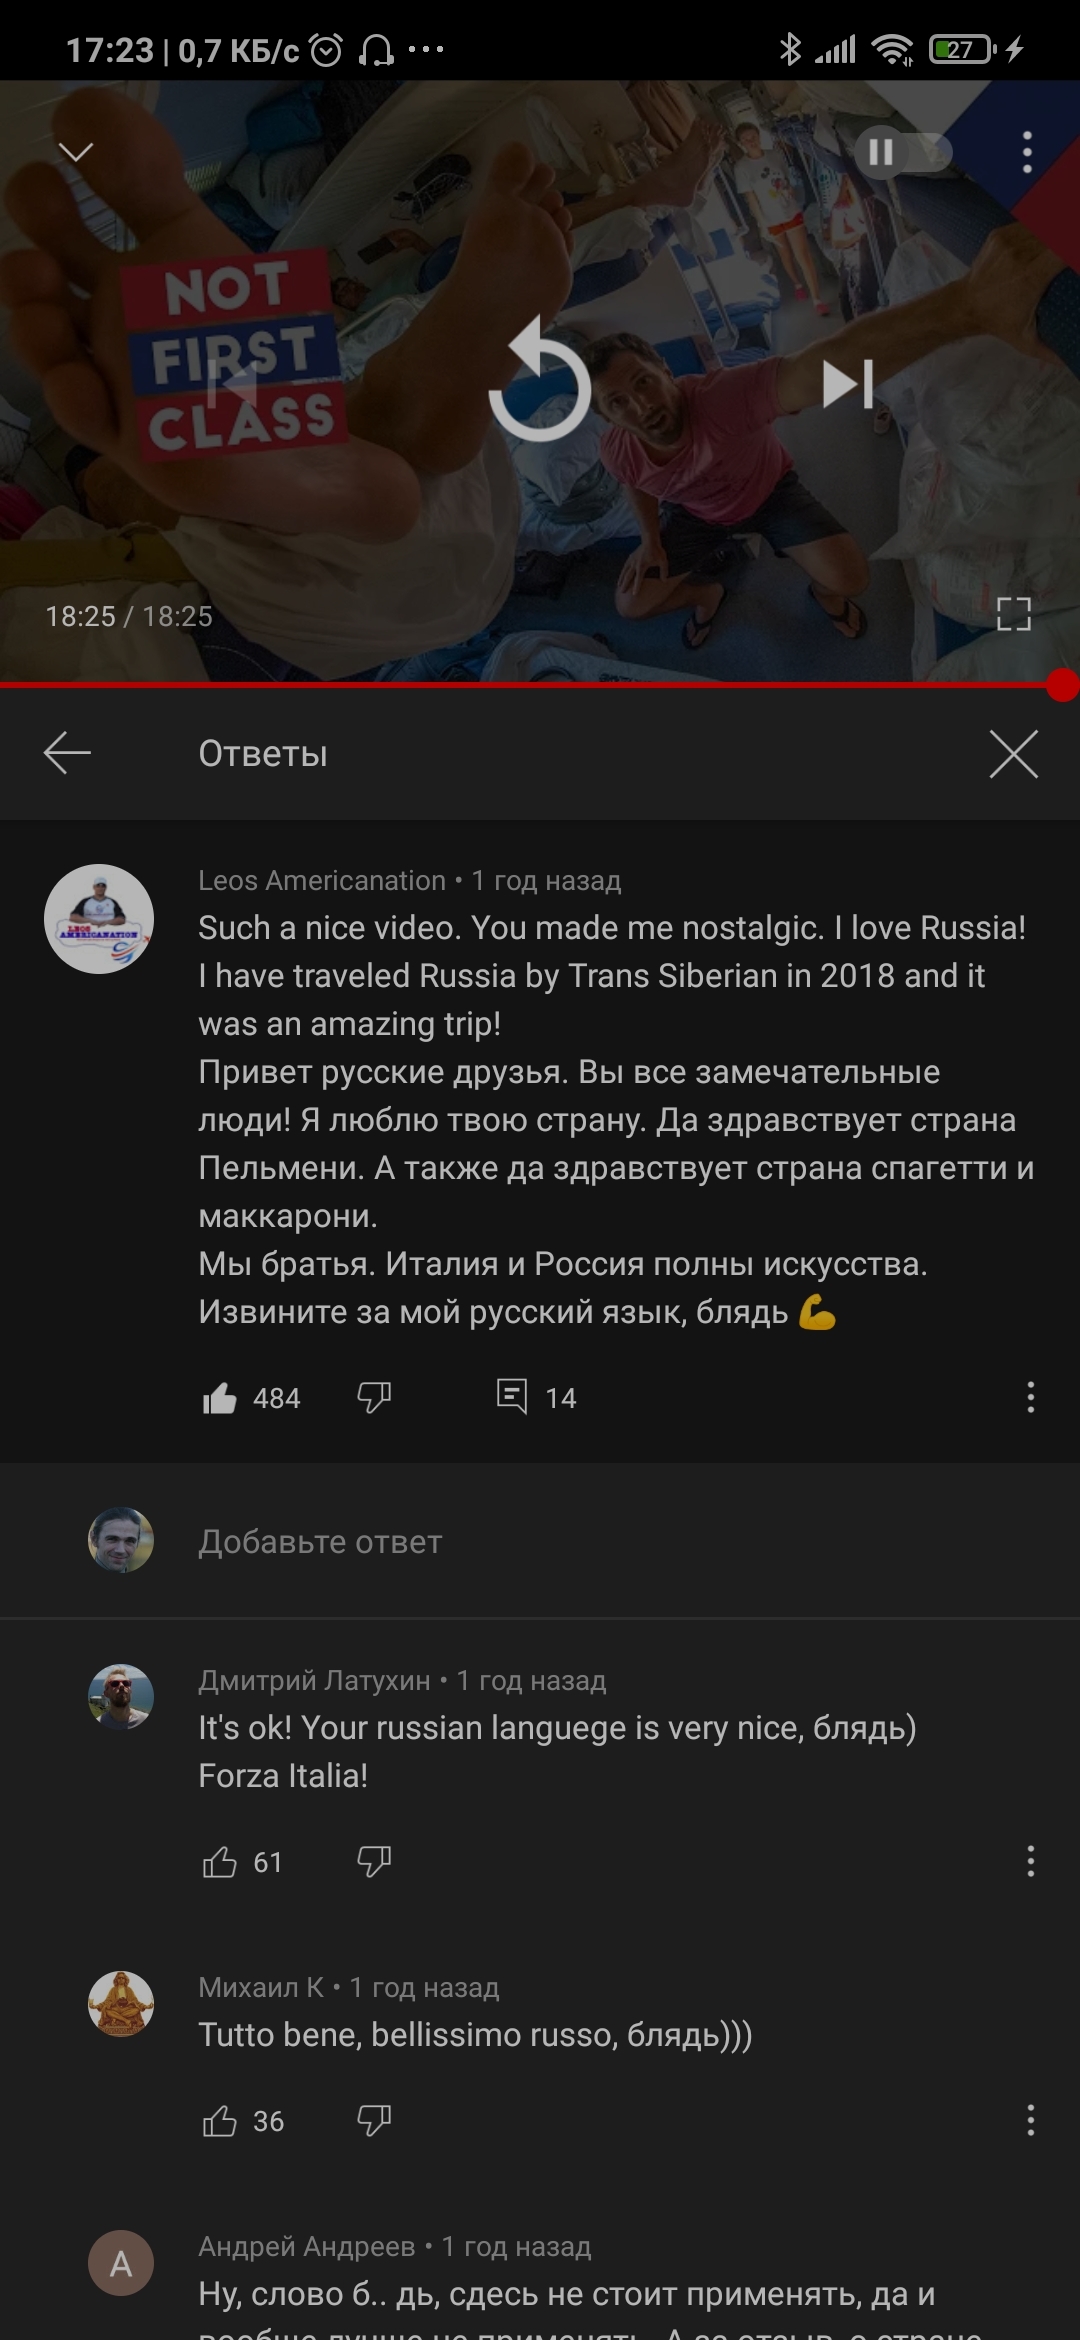Open more options for Leos Americanation comment
This screenshot has height=2340, width=1080.
tap(1031, 1397)
